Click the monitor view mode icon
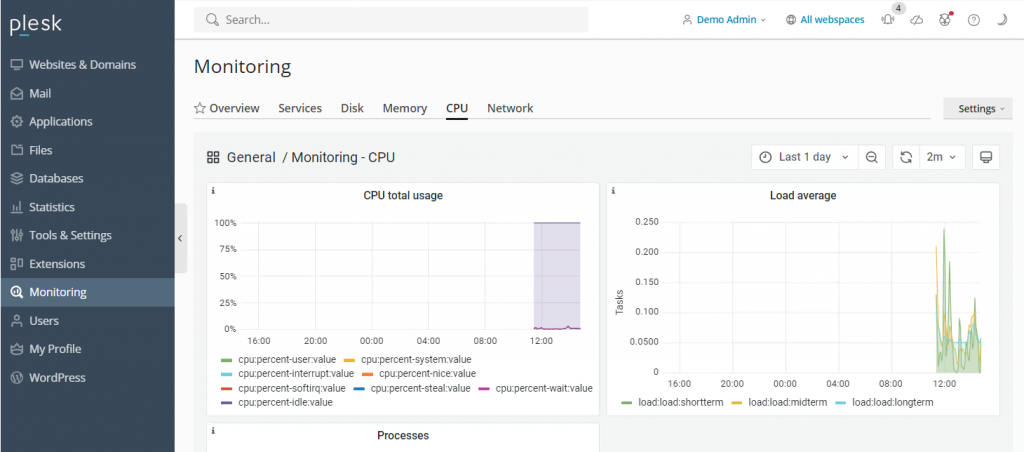The width and height of the screenshot is (1024, 452). coord(985,157)
